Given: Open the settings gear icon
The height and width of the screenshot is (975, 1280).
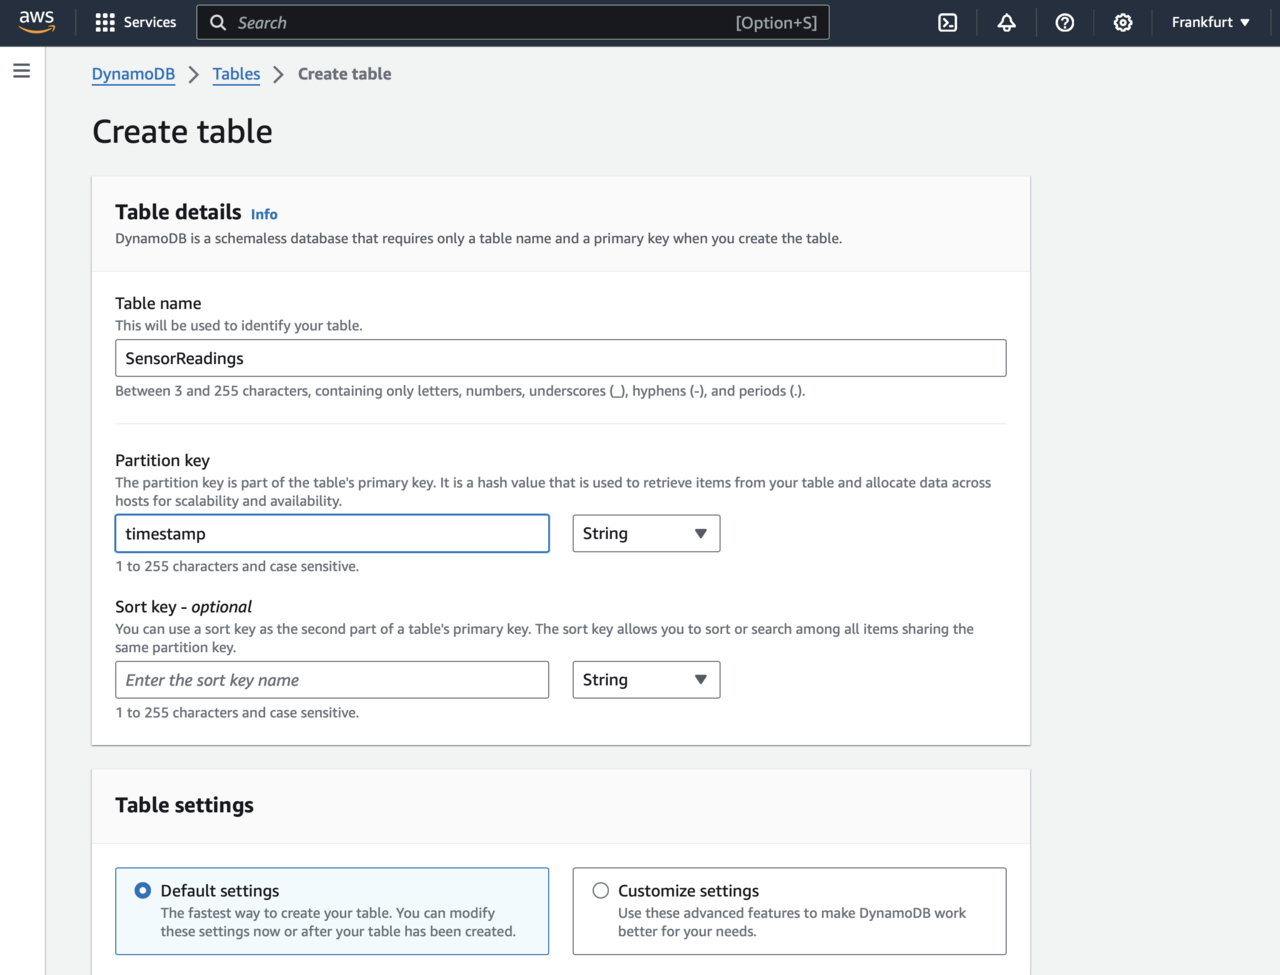Looking at the screenshot, I should coord(1122,22).
